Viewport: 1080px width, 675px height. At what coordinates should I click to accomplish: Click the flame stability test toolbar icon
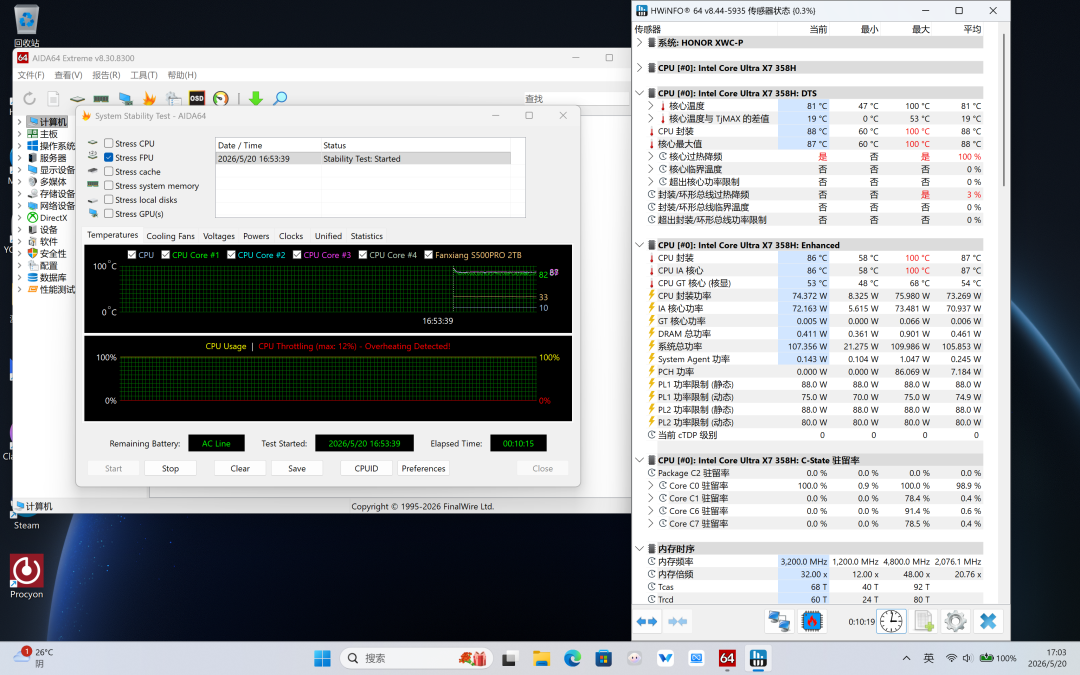[x=149, y=98]
